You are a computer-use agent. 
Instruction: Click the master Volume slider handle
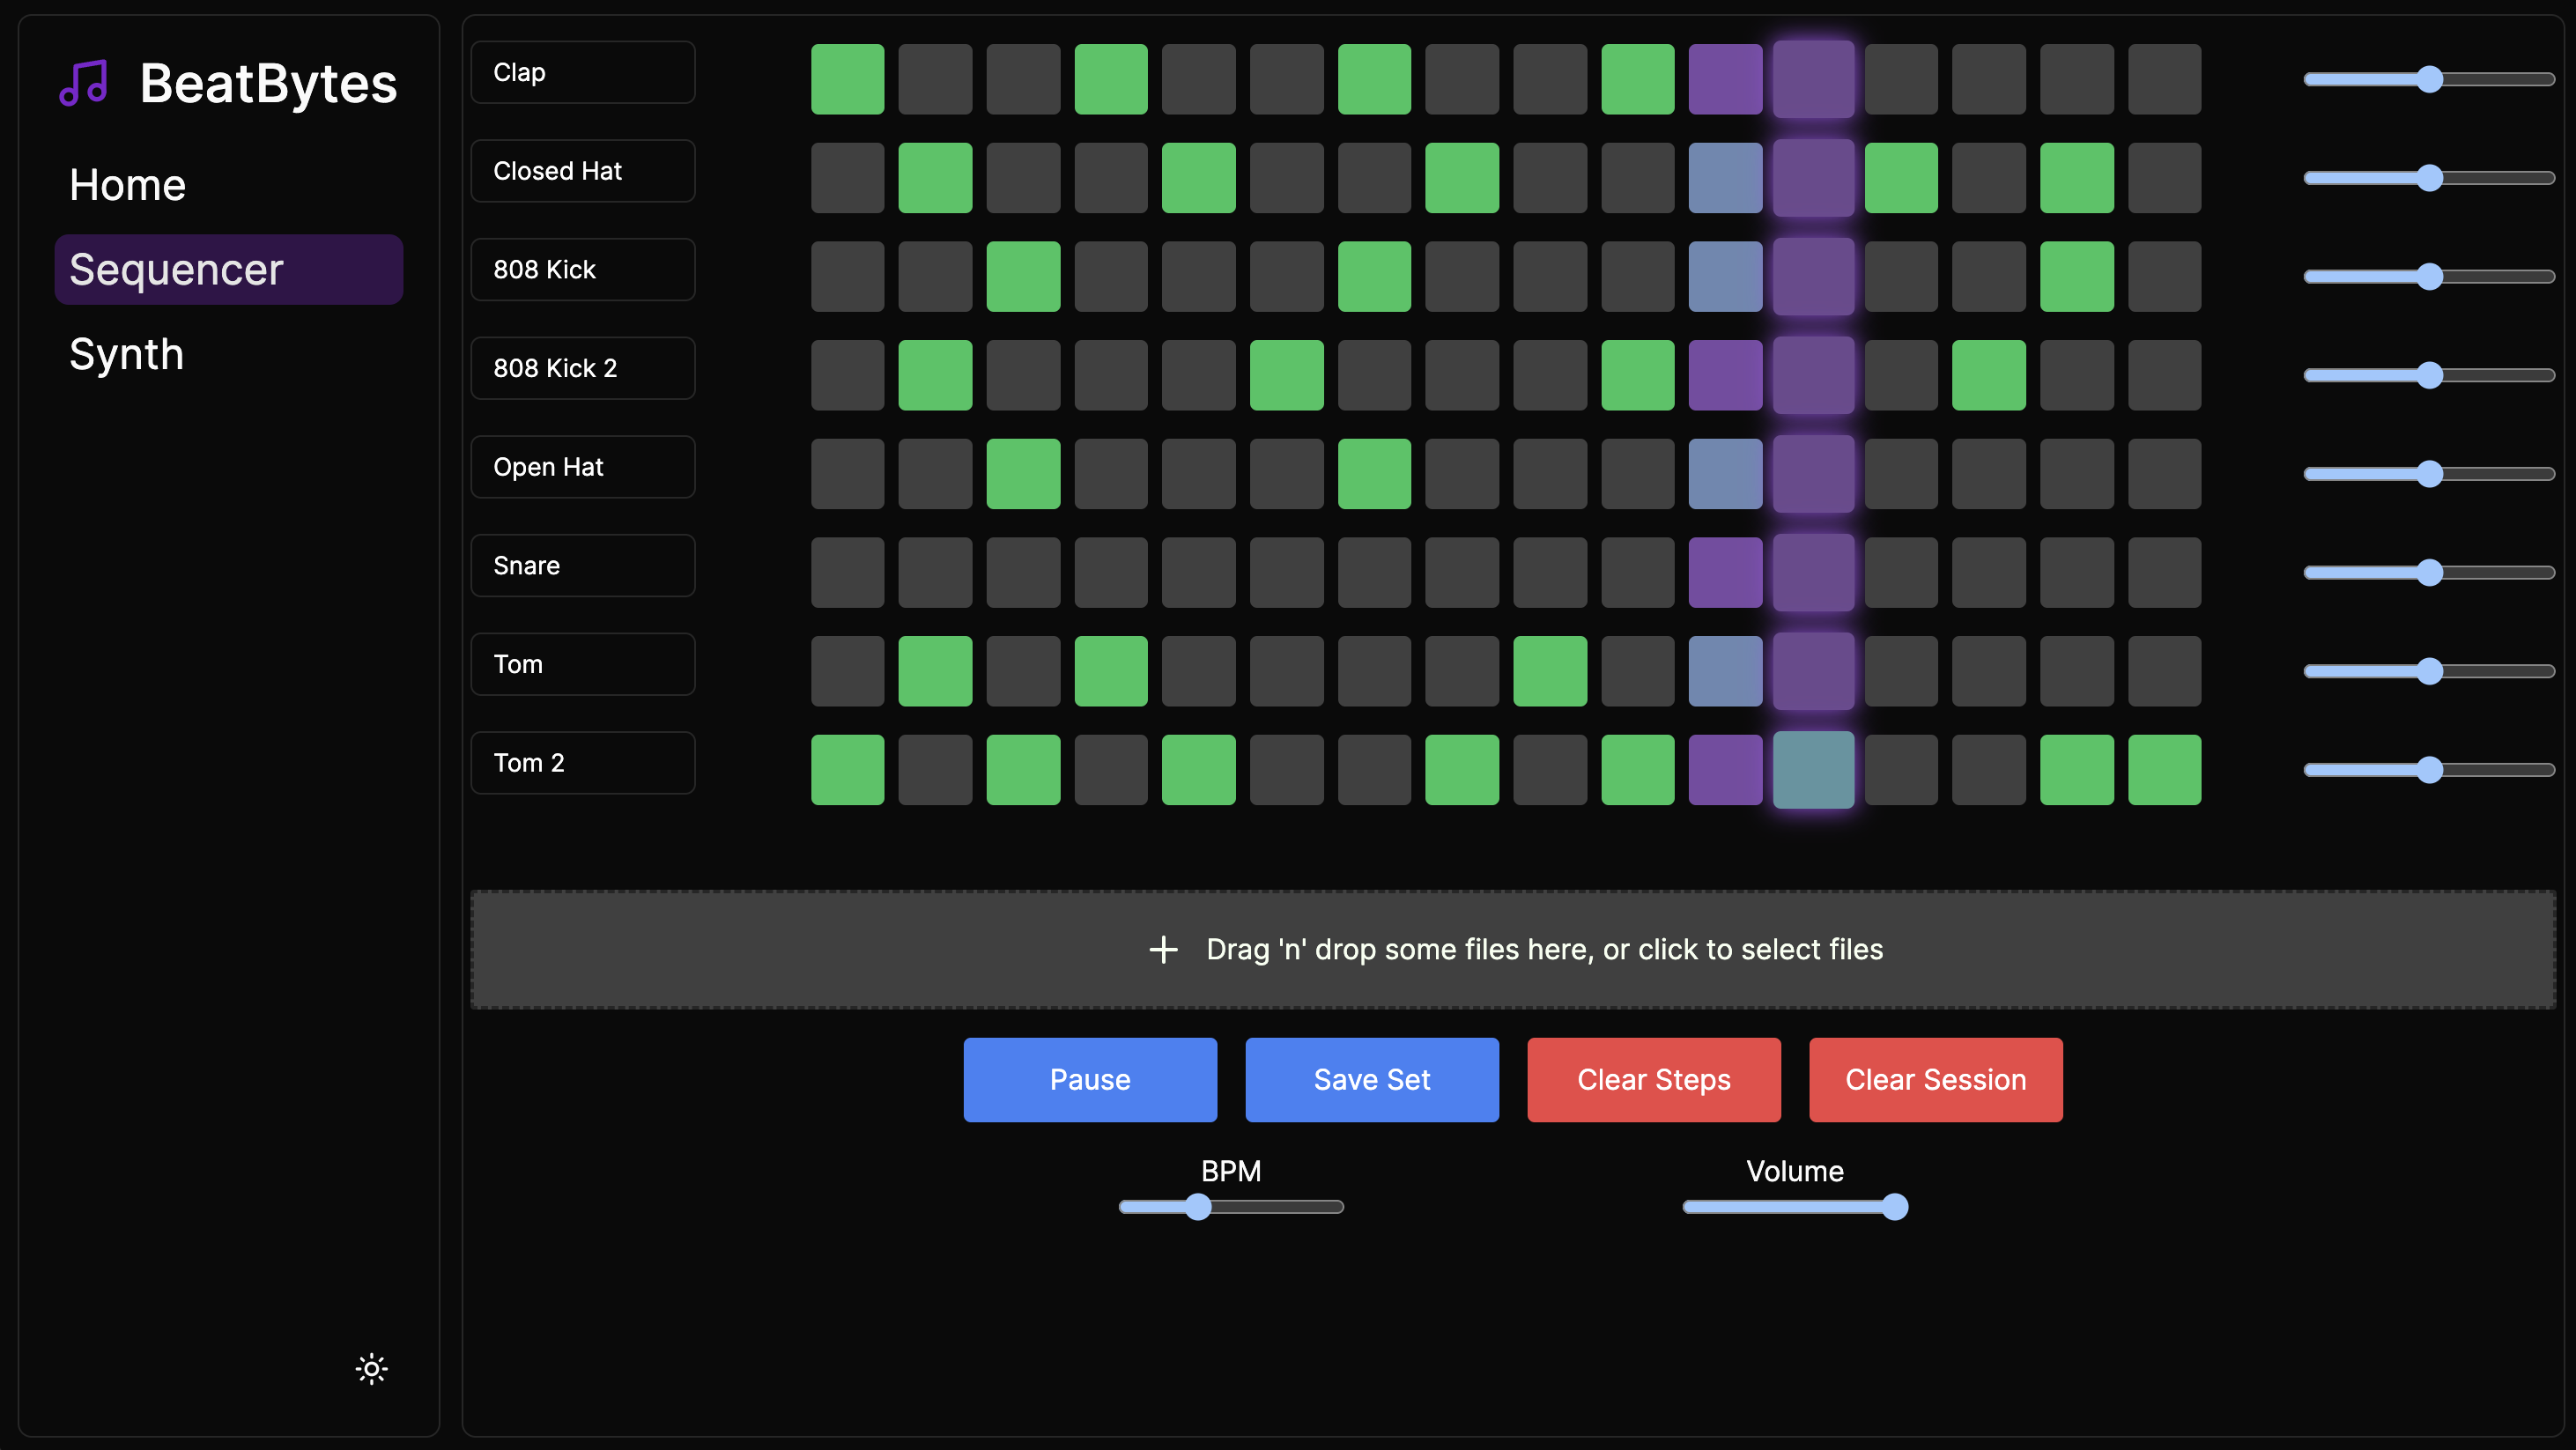(x=1894, y=1207)
